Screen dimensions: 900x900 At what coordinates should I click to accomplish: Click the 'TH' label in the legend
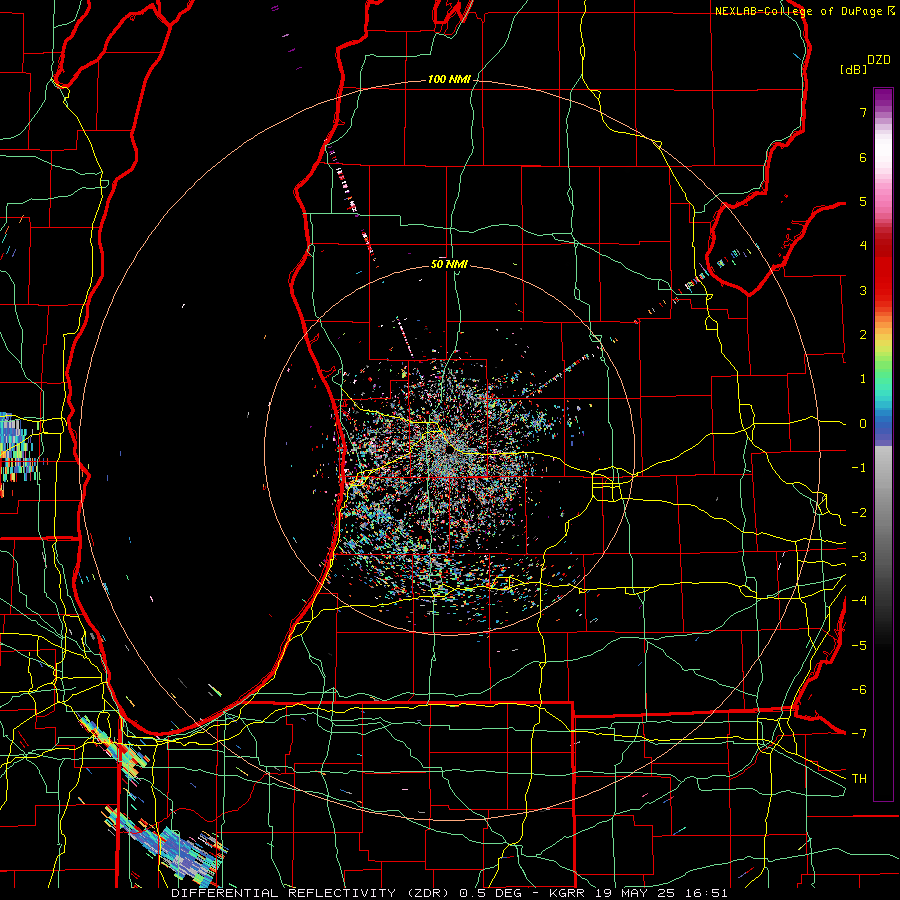859,779
